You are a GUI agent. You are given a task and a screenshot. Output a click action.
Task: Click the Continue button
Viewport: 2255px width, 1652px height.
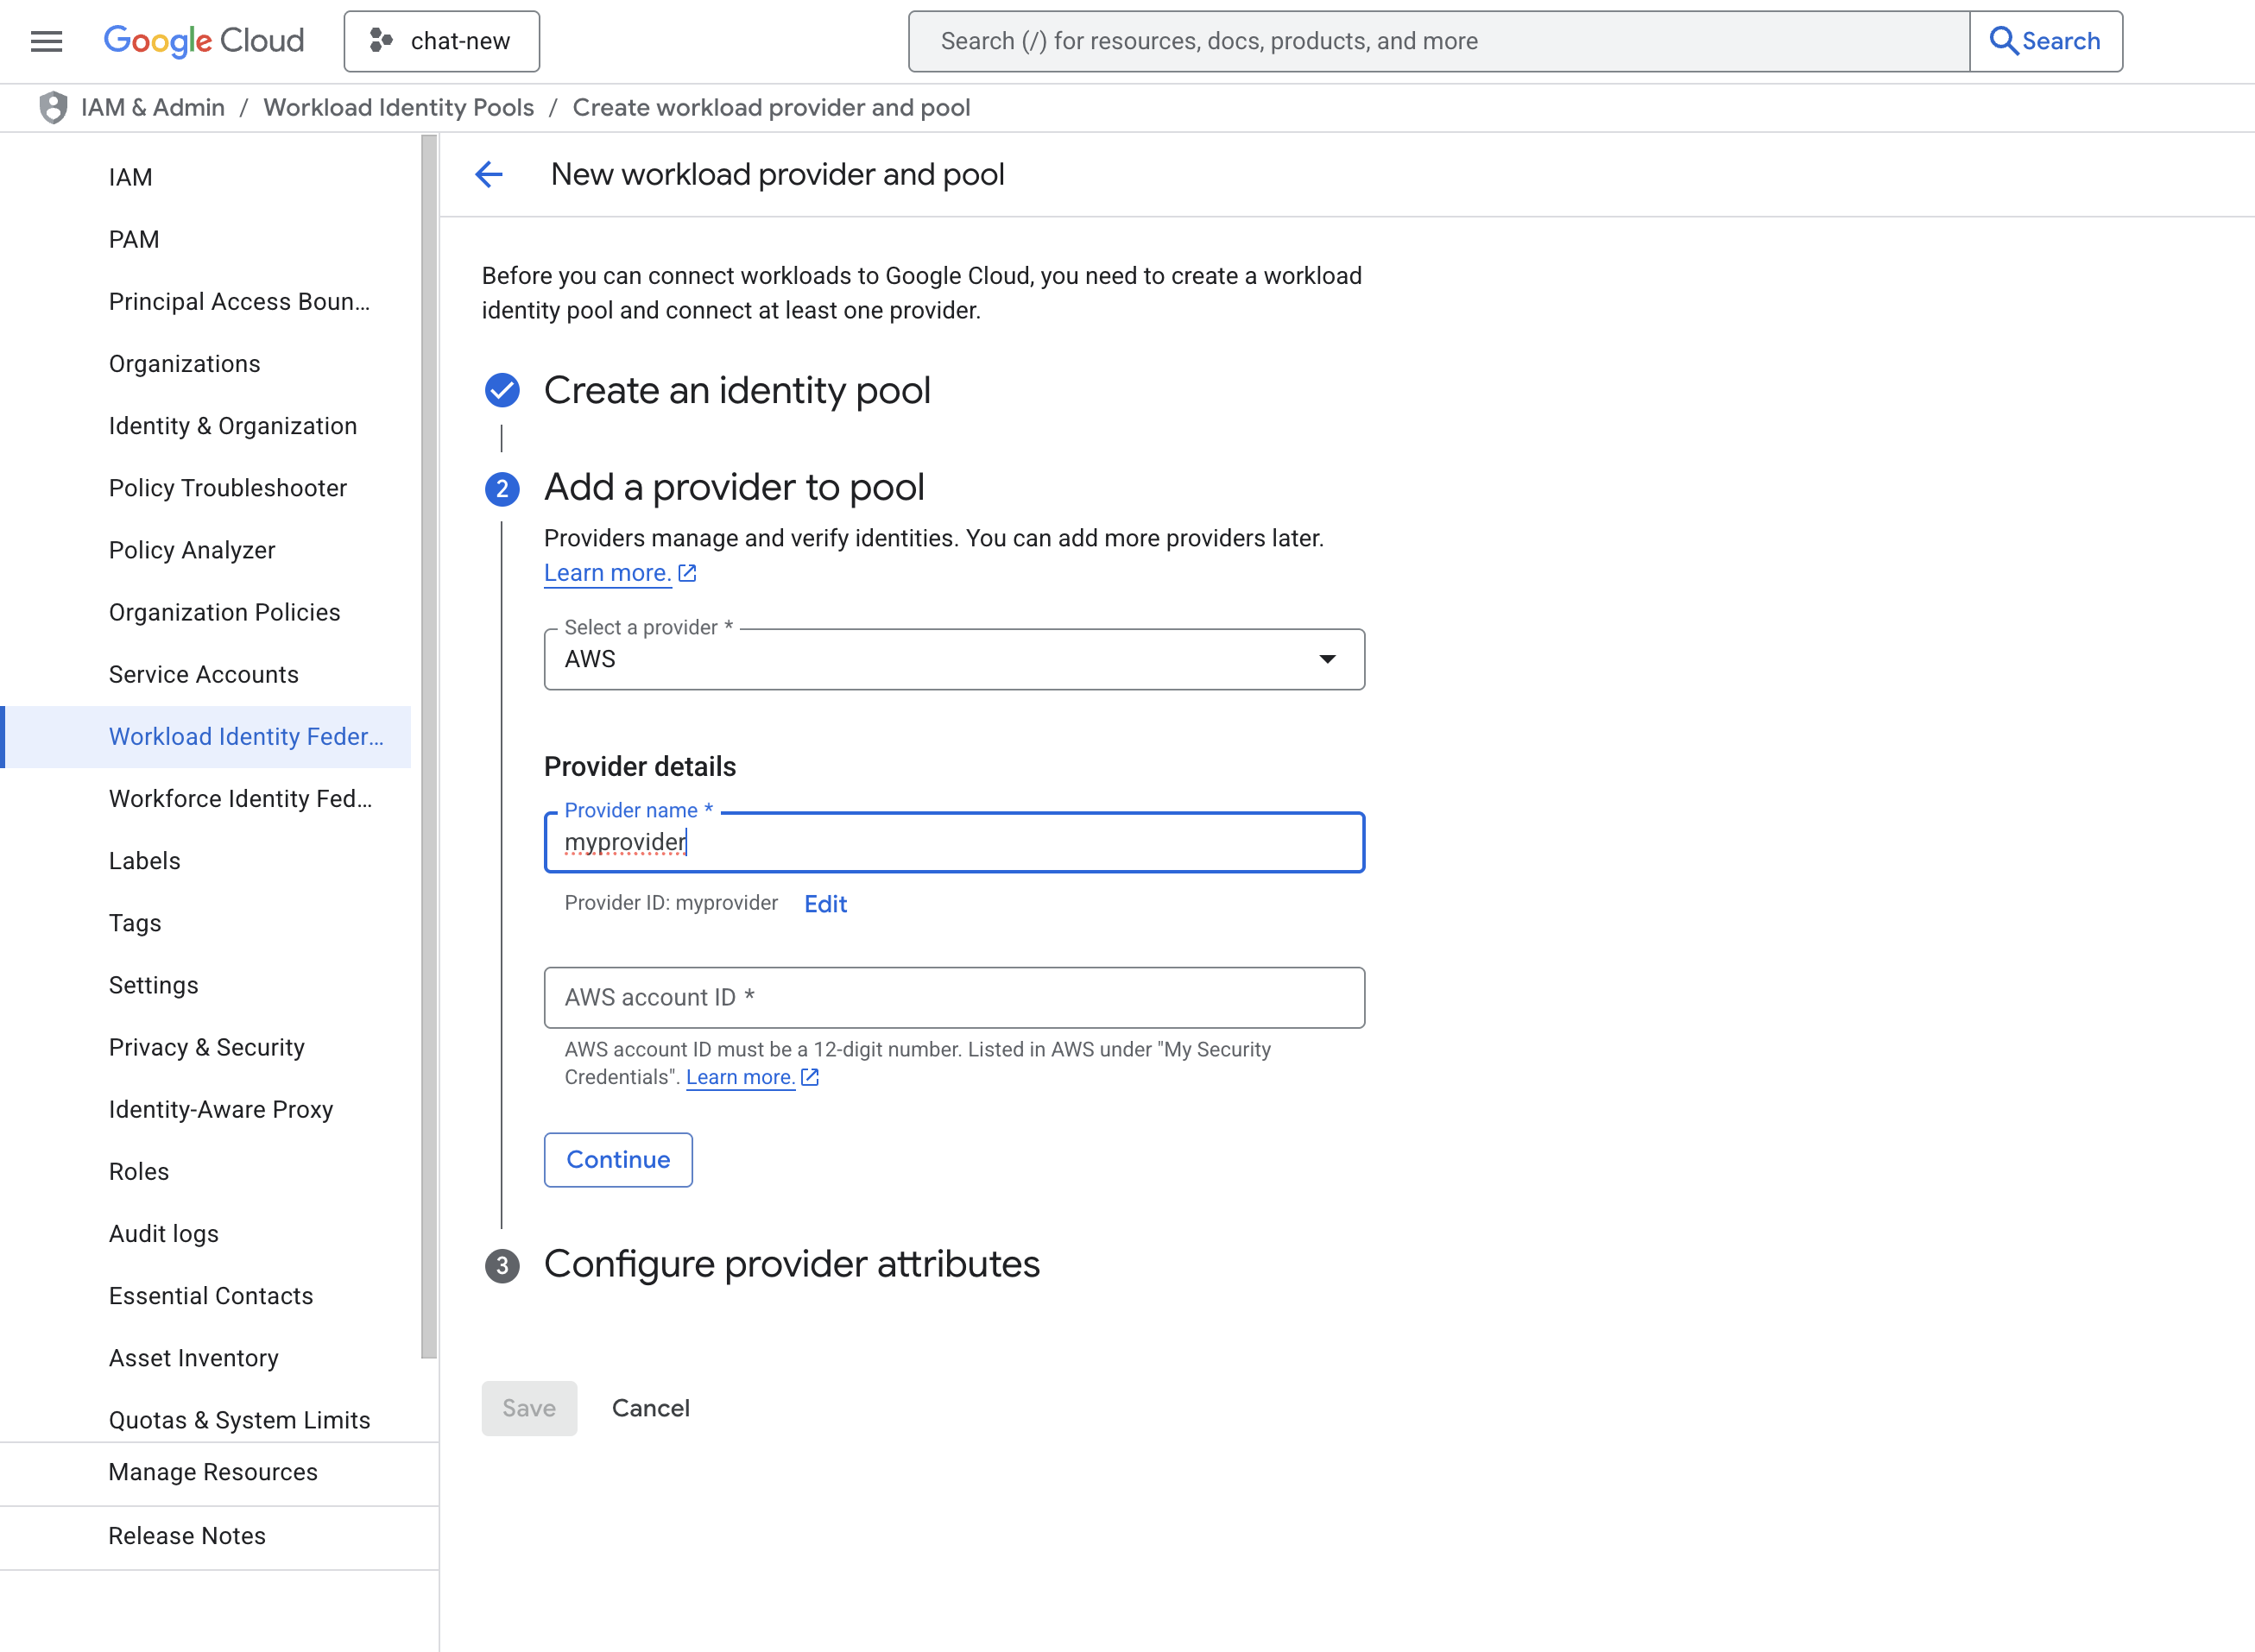[x=617, y=1159]
